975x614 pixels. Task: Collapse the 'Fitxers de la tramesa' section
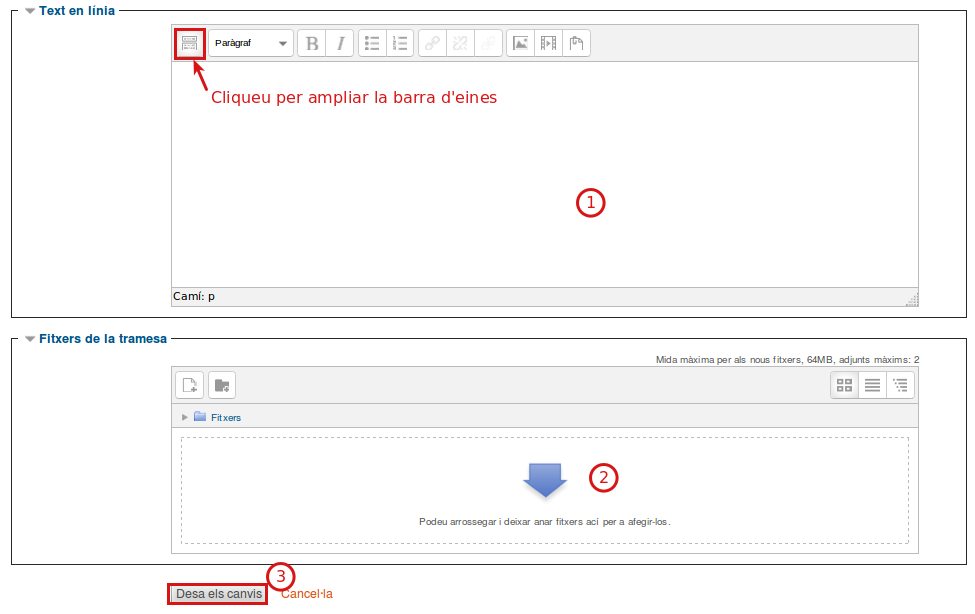click(30, 339)
